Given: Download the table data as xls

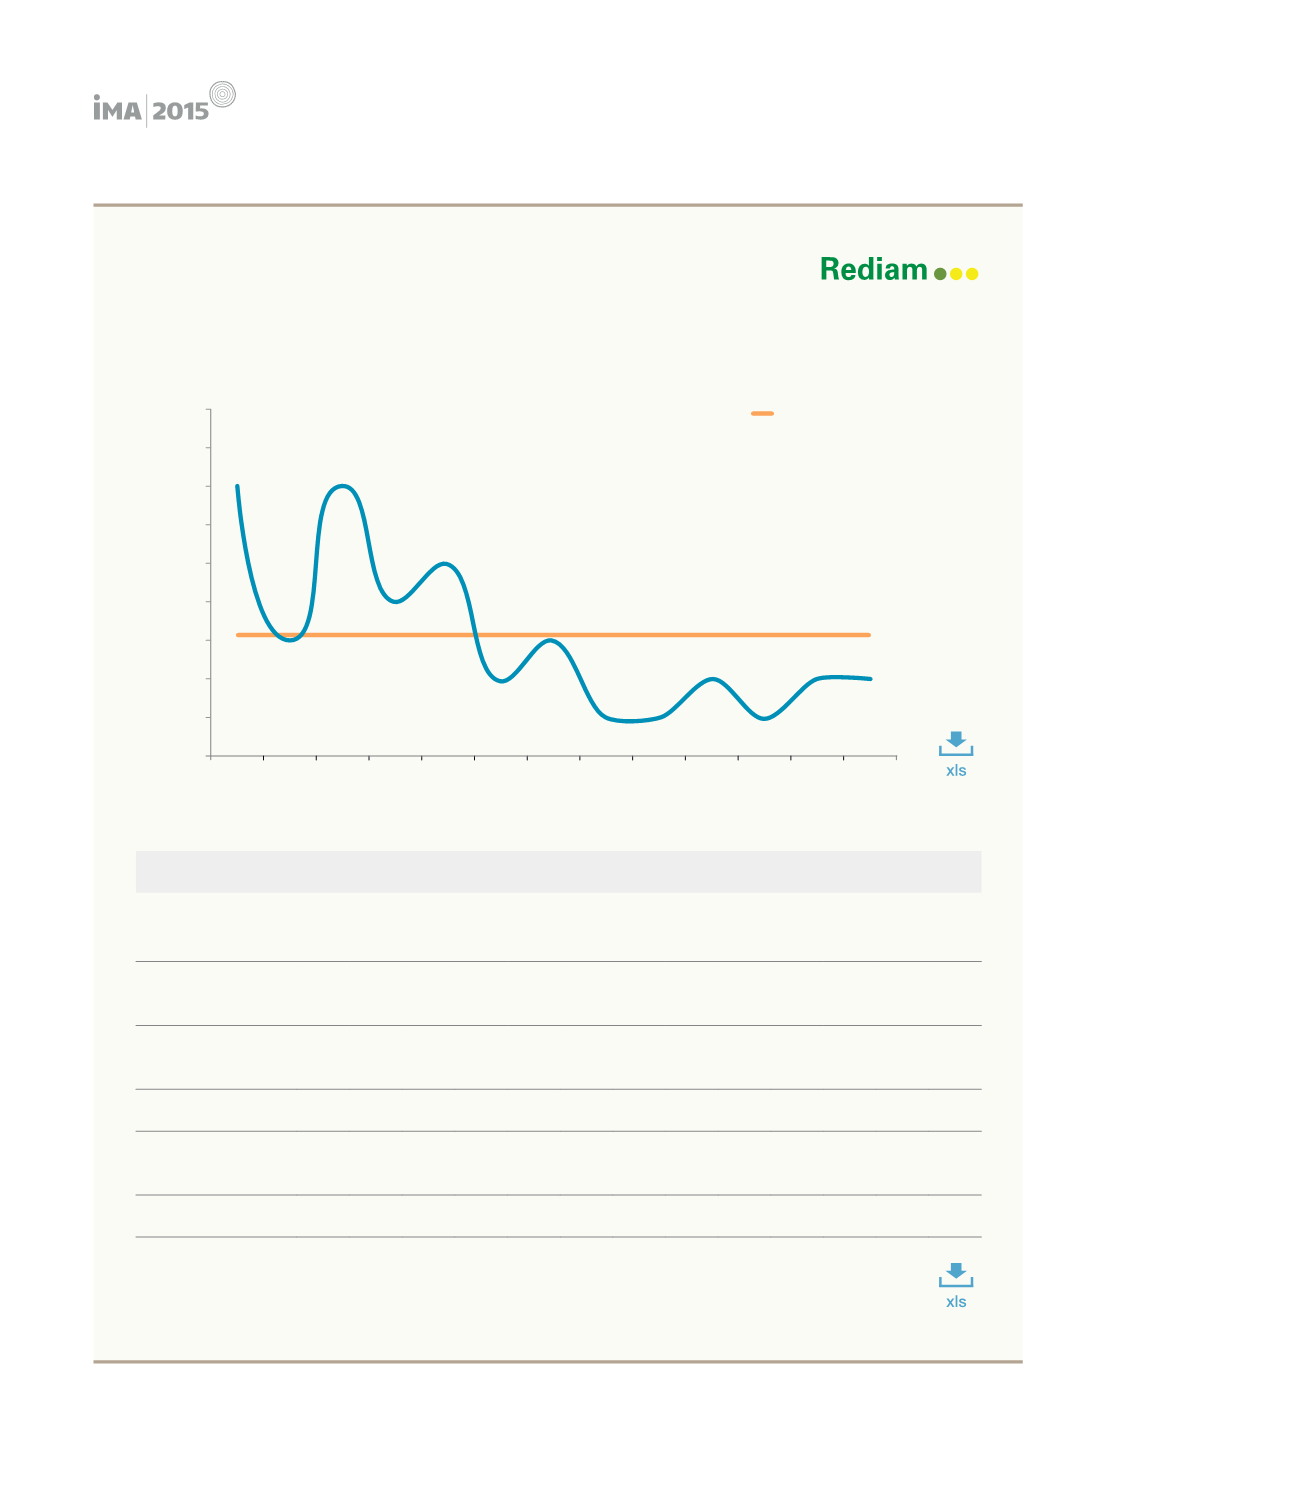Looking at the screenshot, I should click(x=955, y=1285).
